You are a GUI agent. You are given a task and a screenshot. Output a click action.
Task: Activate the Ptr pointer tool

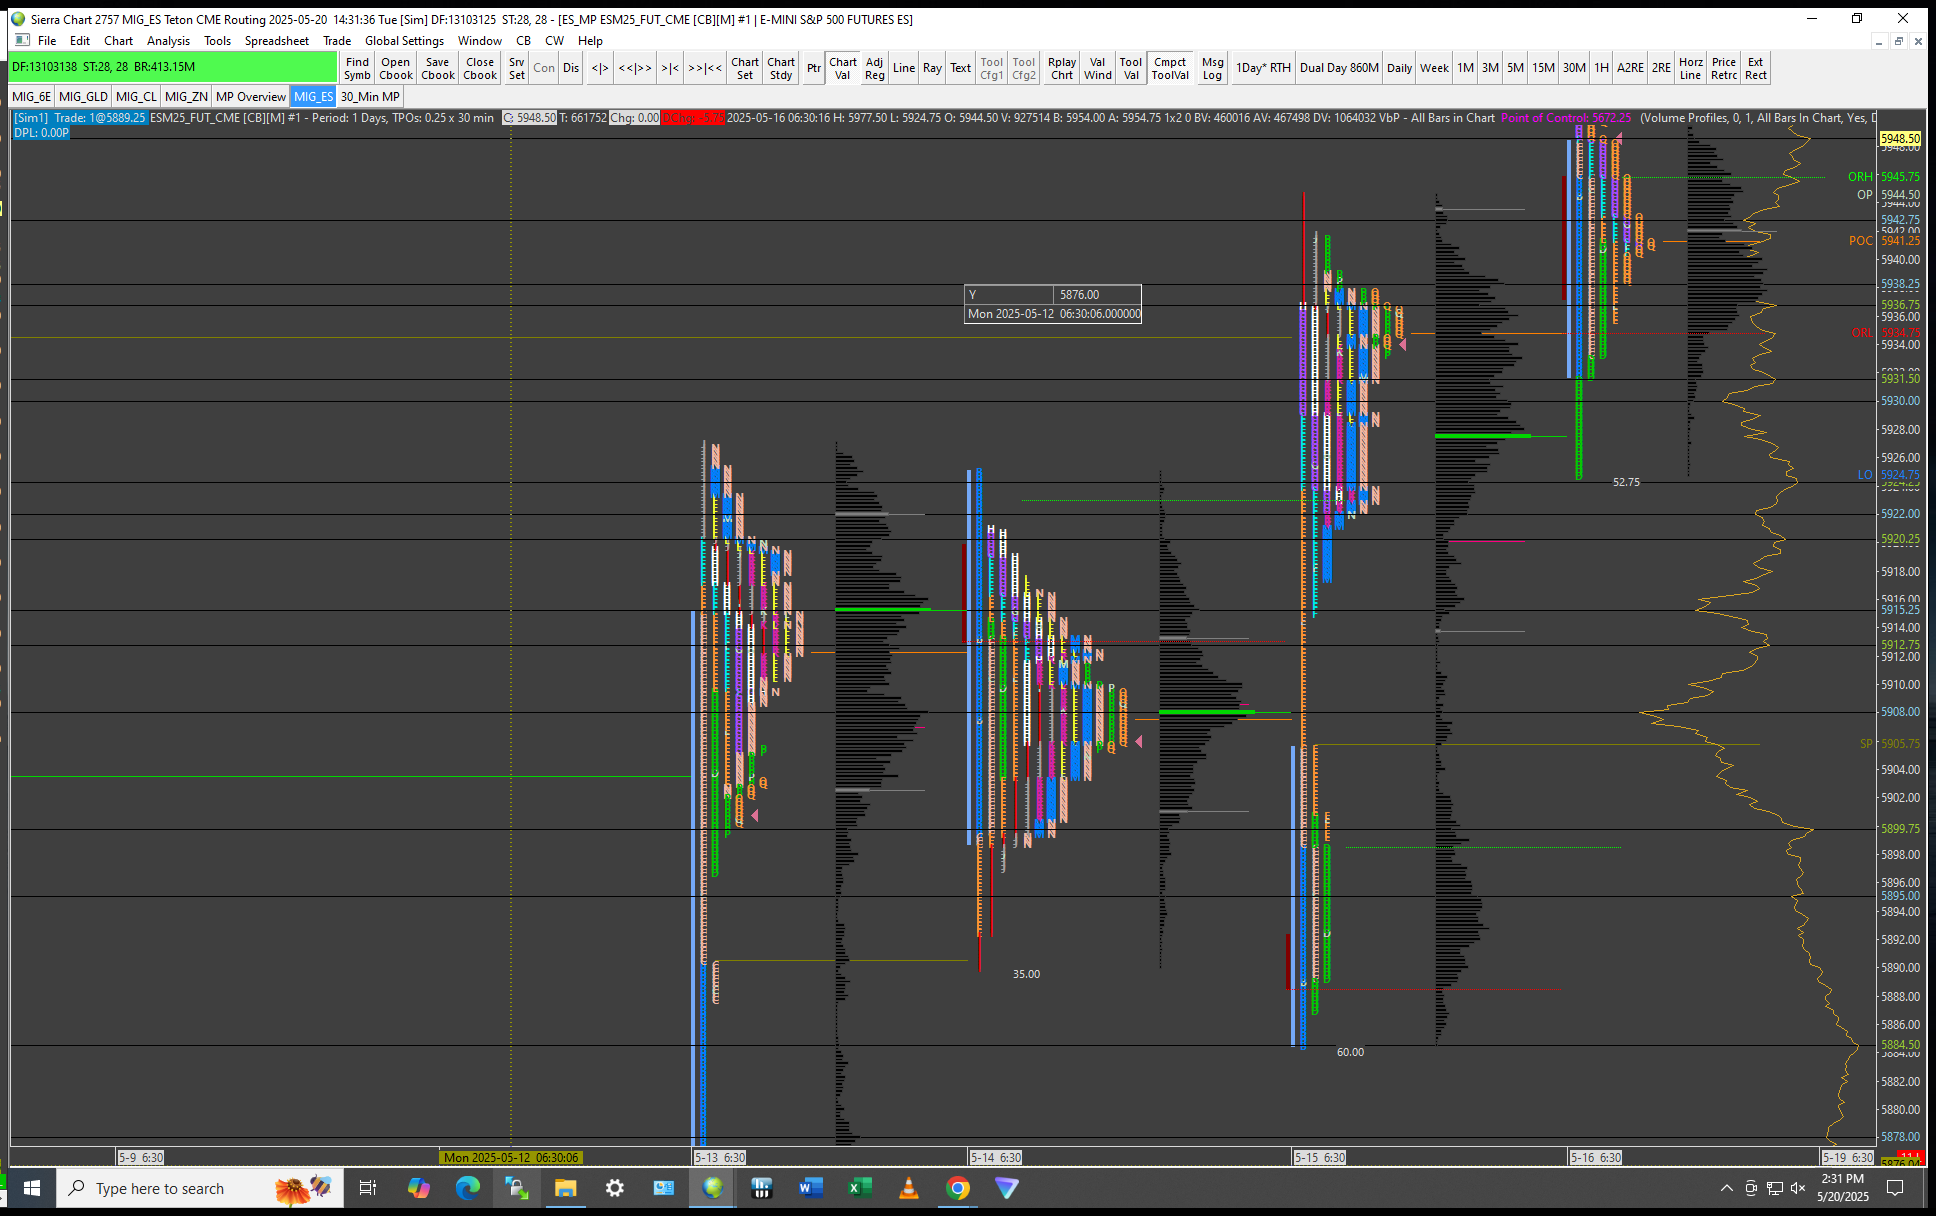[813, 68]
